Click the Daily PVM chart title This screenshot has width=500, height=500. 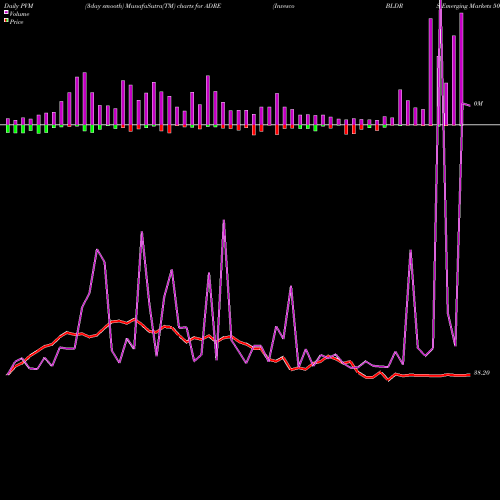coord(19,6)
